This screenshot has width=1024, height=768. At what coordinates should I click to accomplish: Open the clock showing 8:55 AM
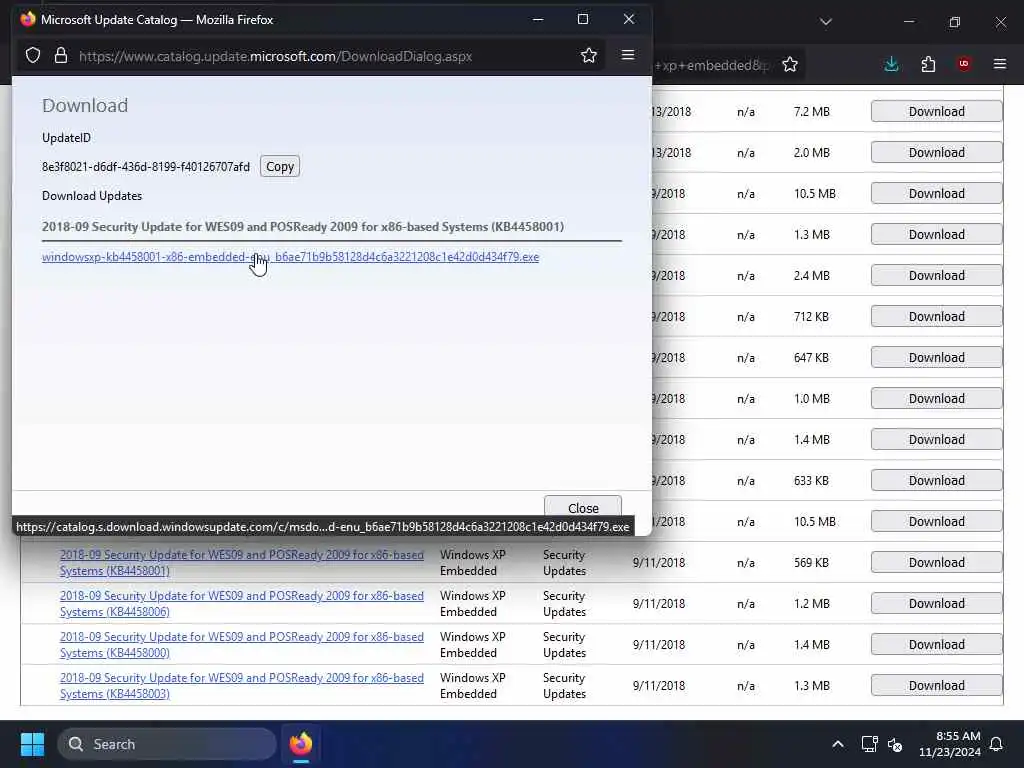pyautogui.click(x=950, y=744)
